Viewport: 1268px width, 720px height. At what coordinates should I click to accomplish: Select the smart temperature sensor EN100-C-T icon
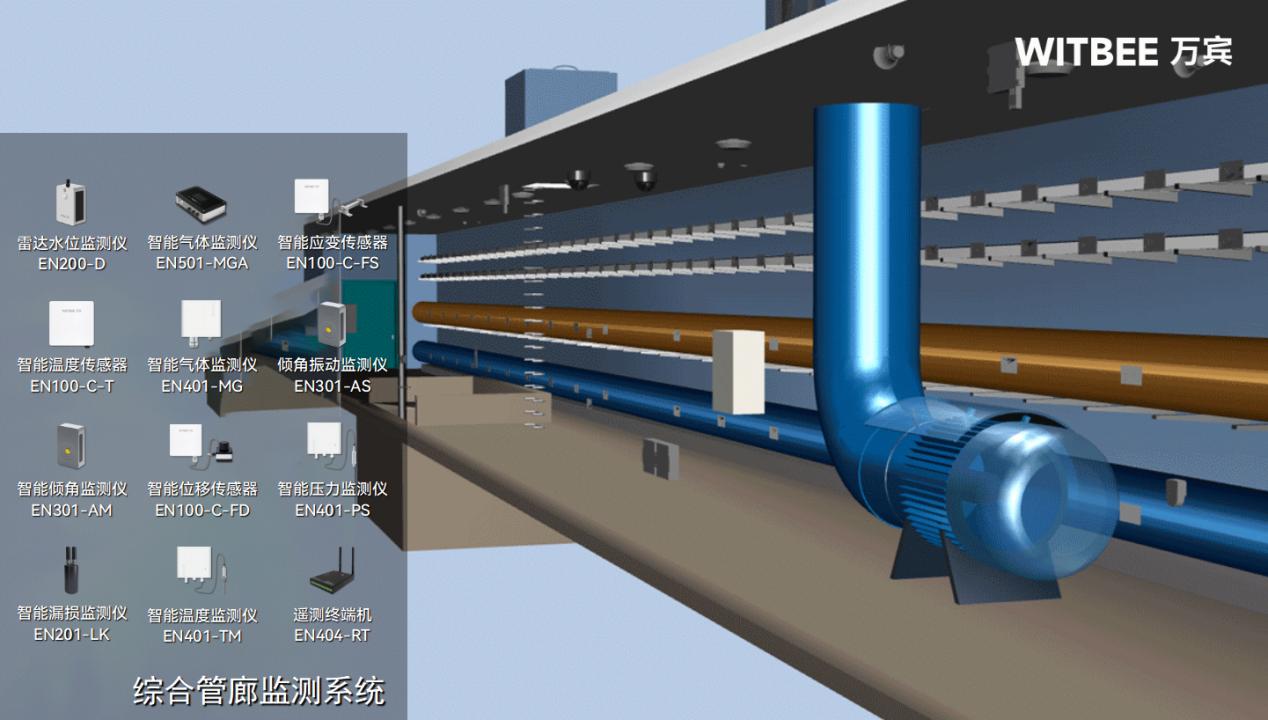click(x=71, y=324)
